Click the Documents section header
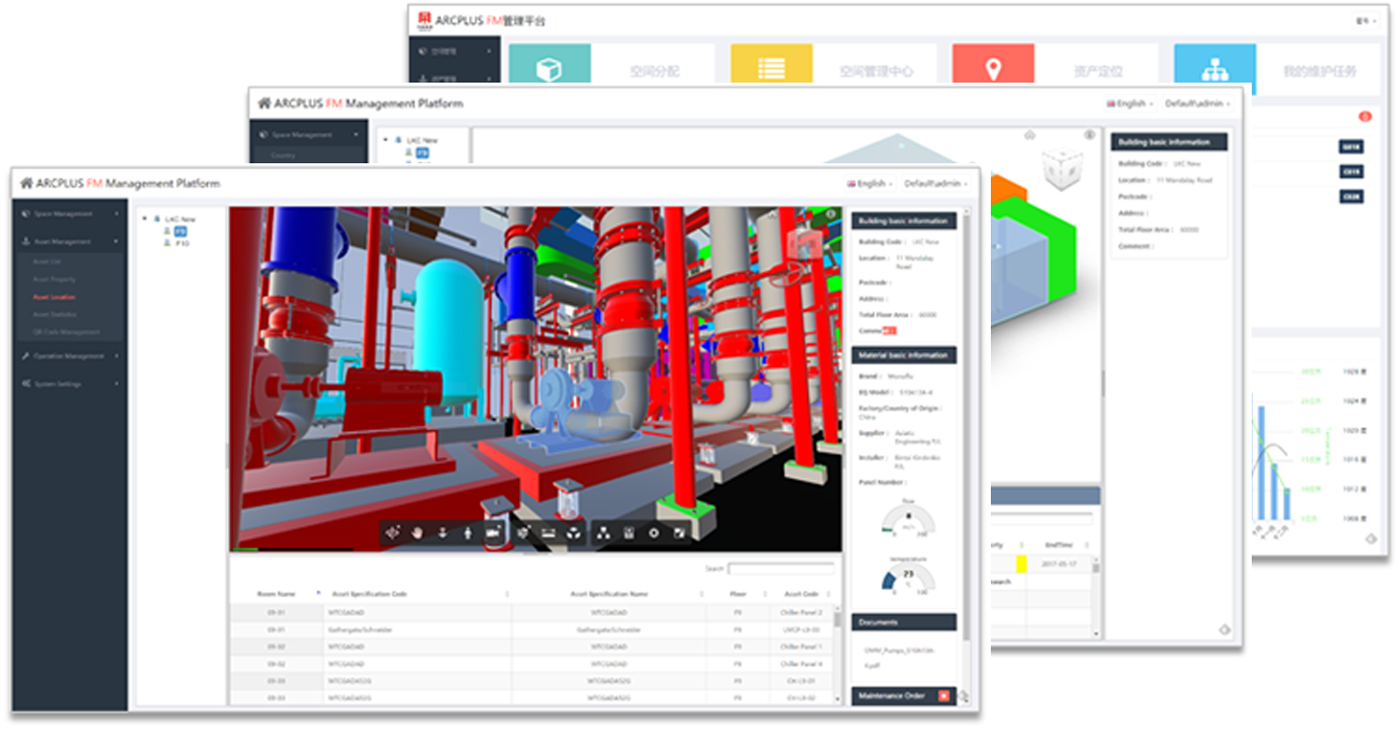Screen dimensions: 1400x730 904,622
